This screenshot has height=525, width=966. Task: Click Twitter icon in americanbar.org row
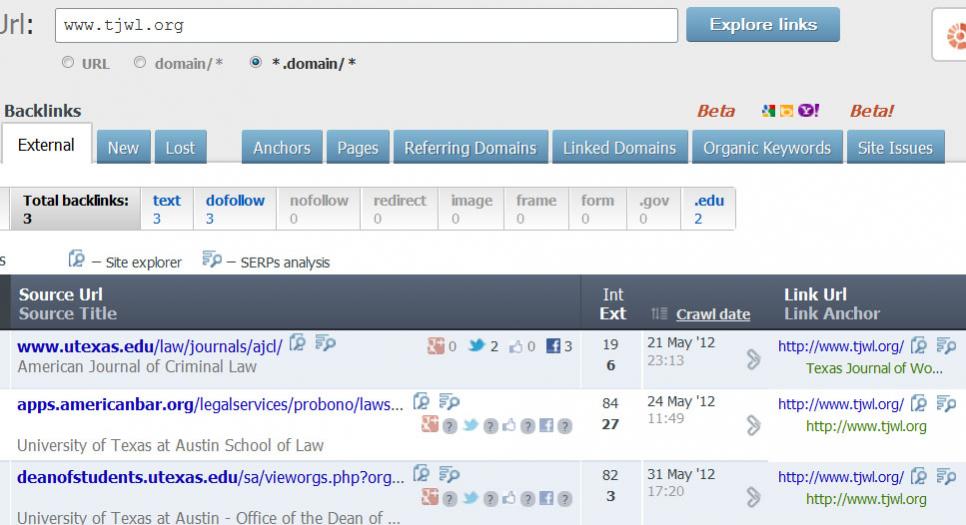tap(471, 425)
